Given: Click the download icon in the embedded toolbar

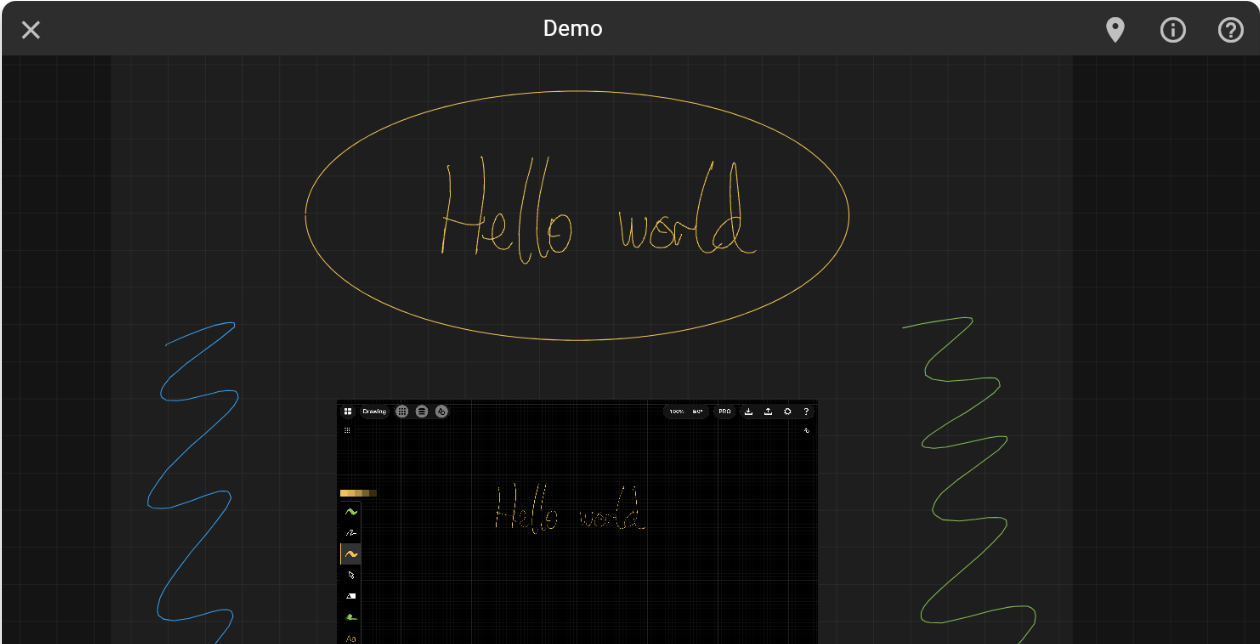Looking at the screenshot, I should pyautogui.click(x=749, y=411).
